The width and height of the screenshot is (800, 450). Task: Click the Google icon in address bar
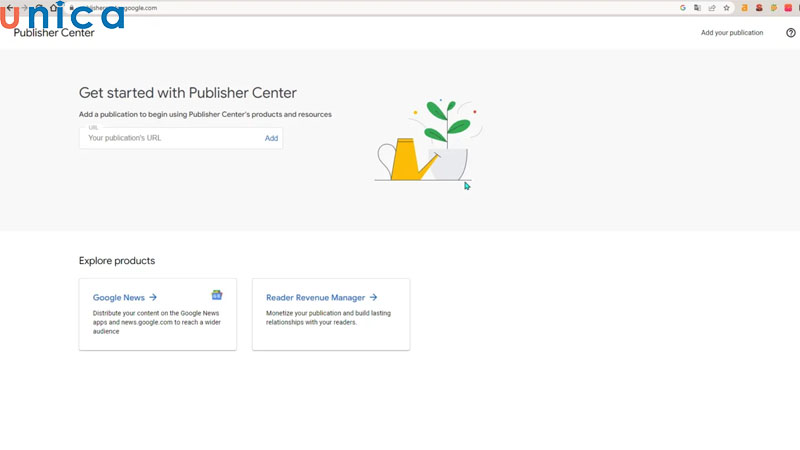coord(683,7)
